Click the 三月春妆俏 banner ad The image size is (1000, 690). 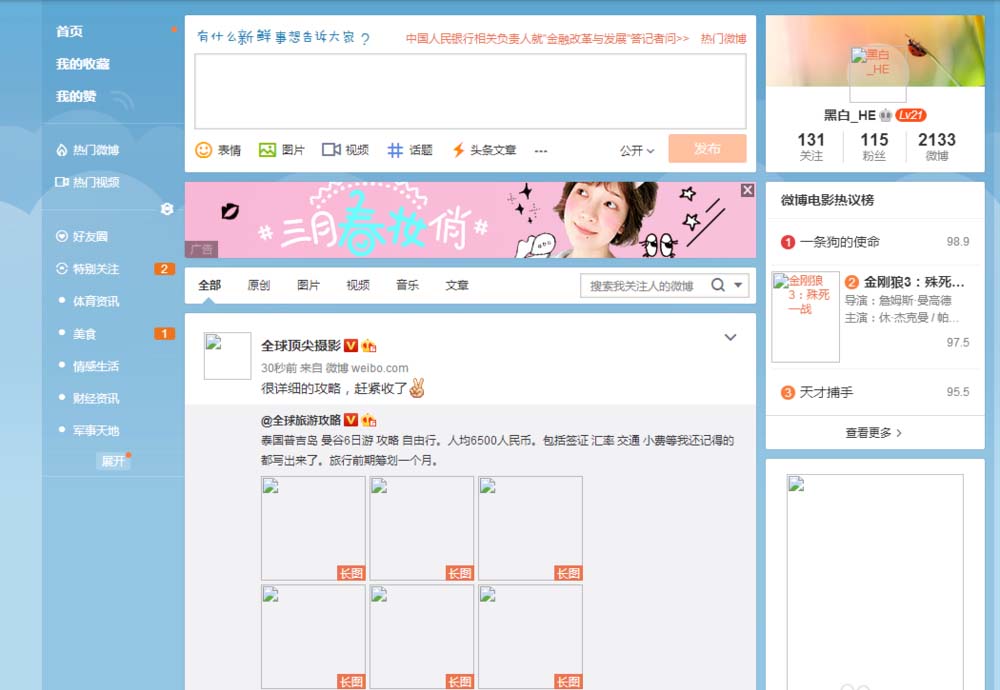(470, 220)
